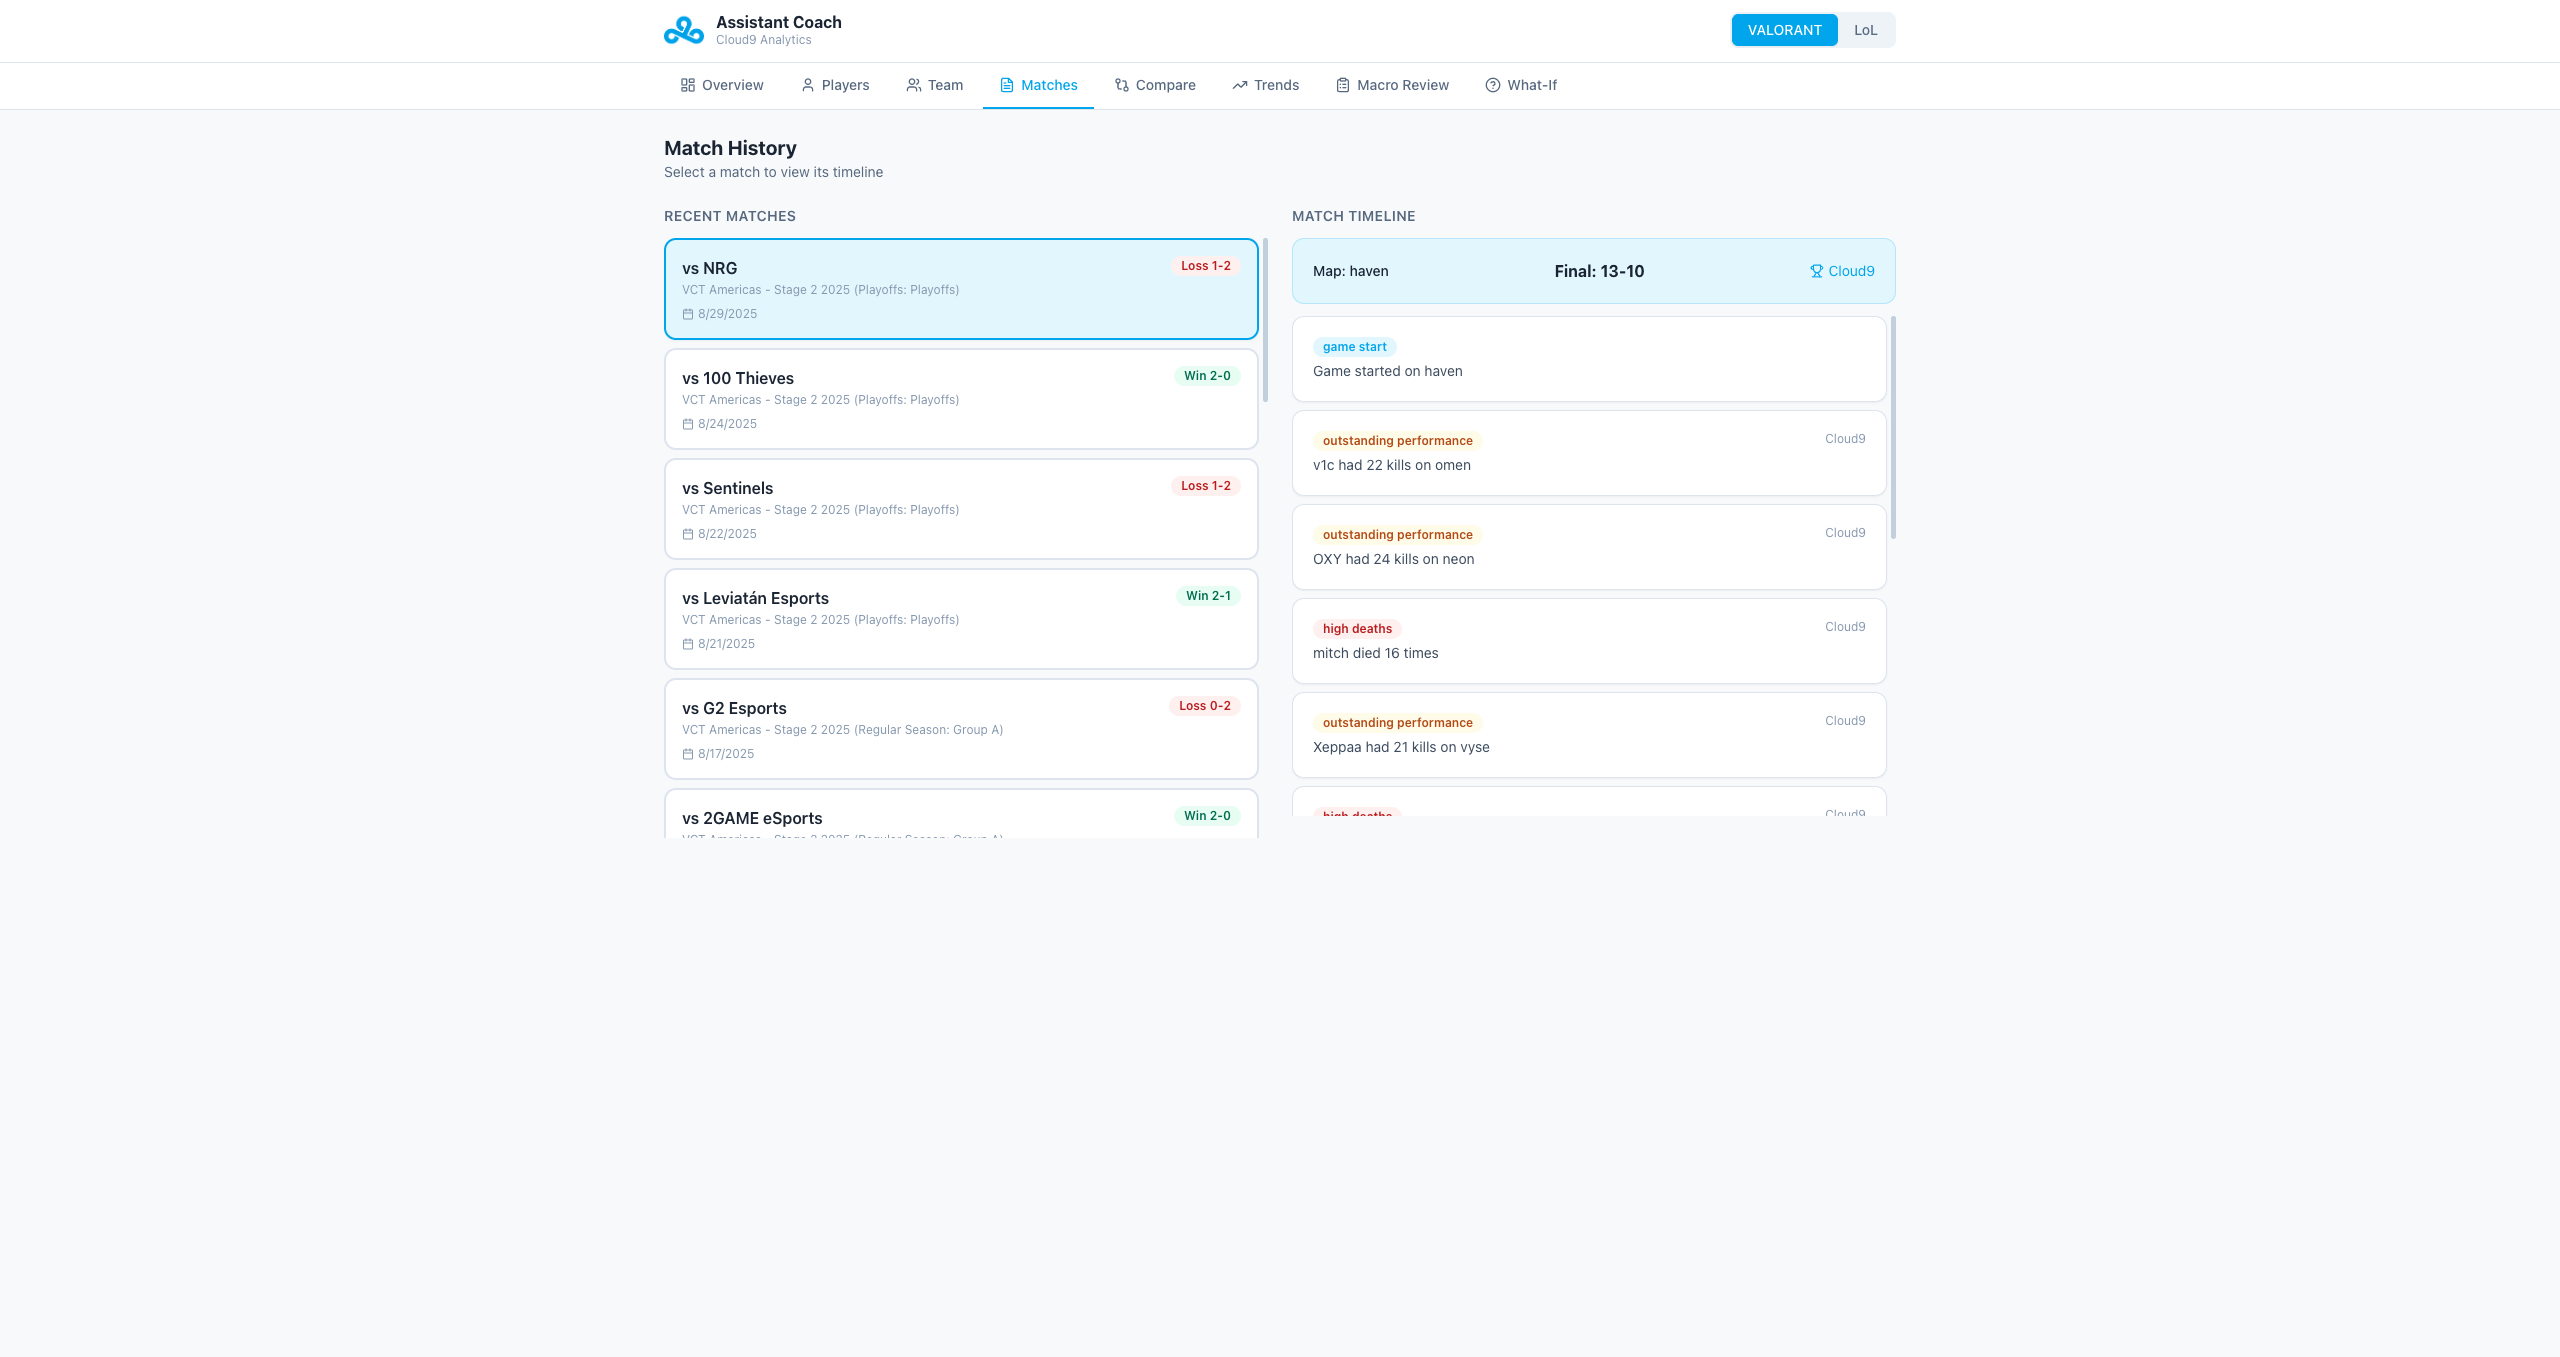Switch game toggle to LoL
Image resolution: width=2560 pixels, height=1357 pixels.
(x=1865, y=30)
